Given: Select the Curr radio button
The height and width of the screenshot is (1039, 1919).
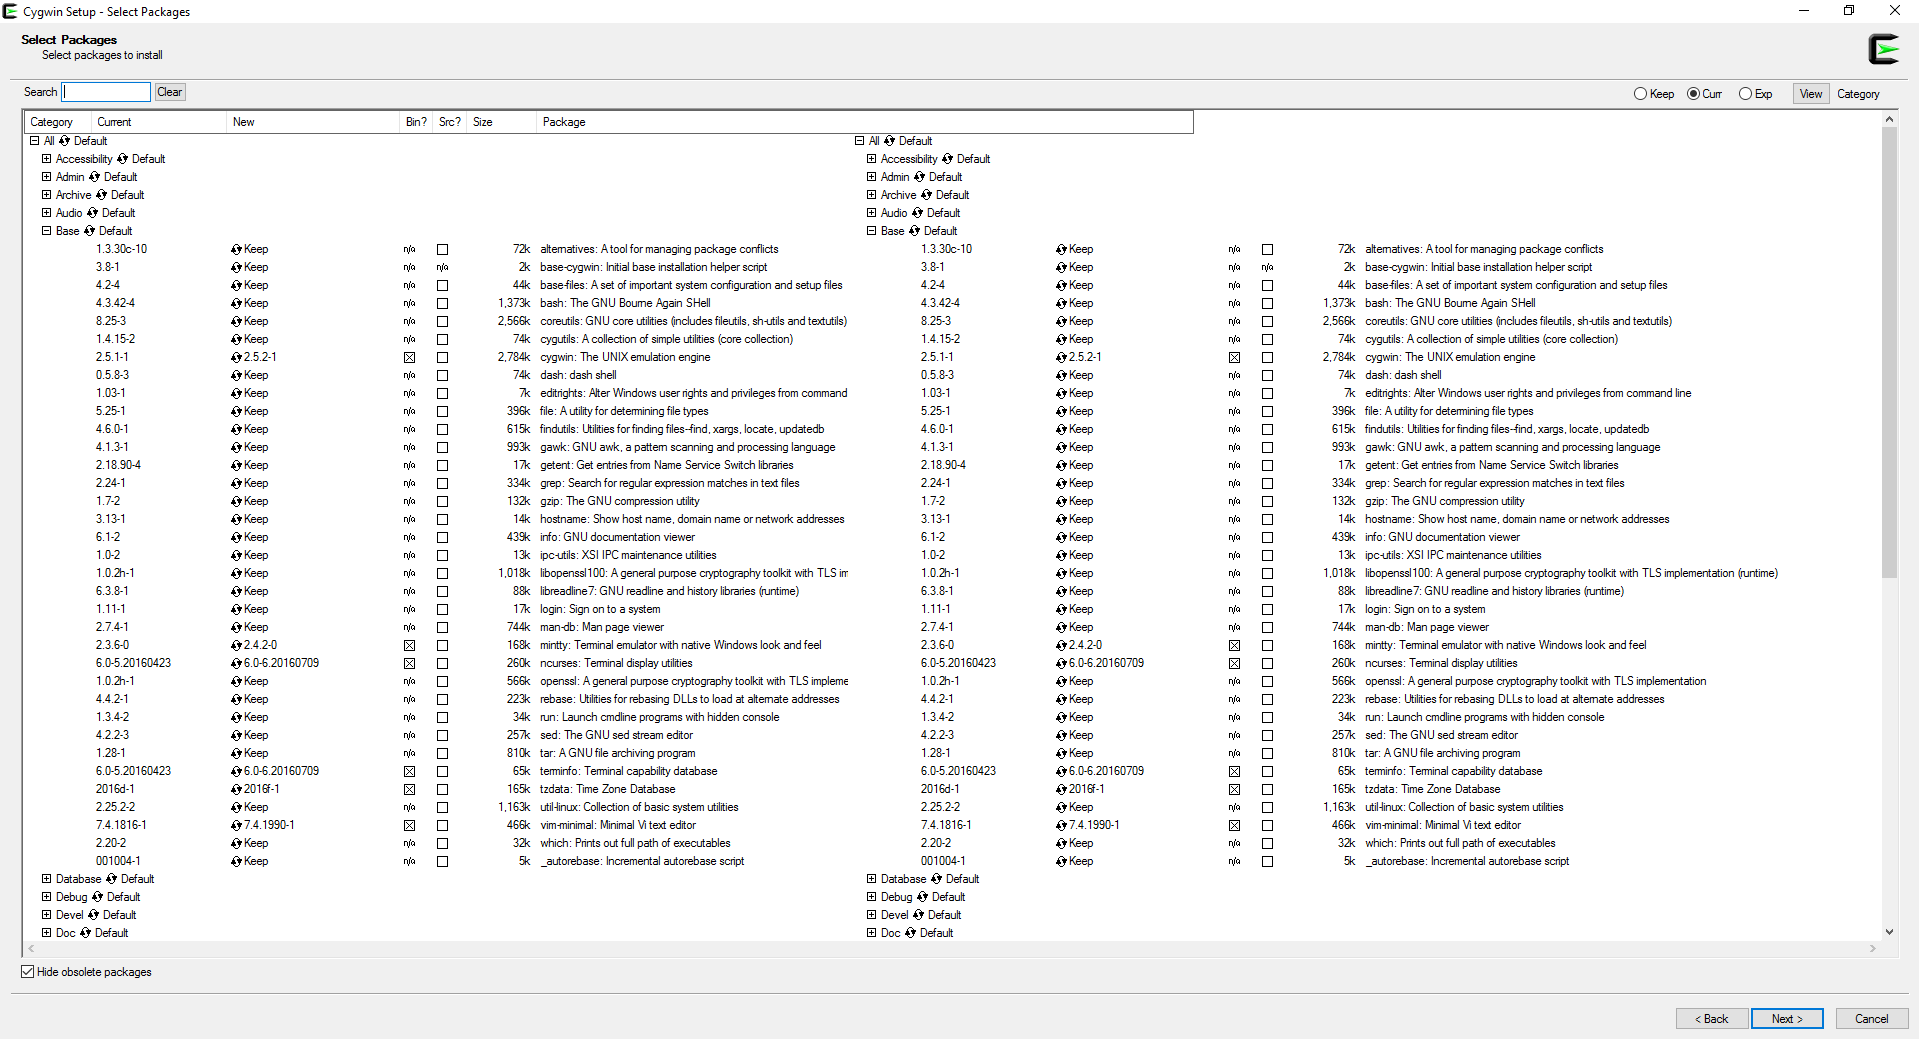Looking at the screenshot, I should click(1693, 94).
